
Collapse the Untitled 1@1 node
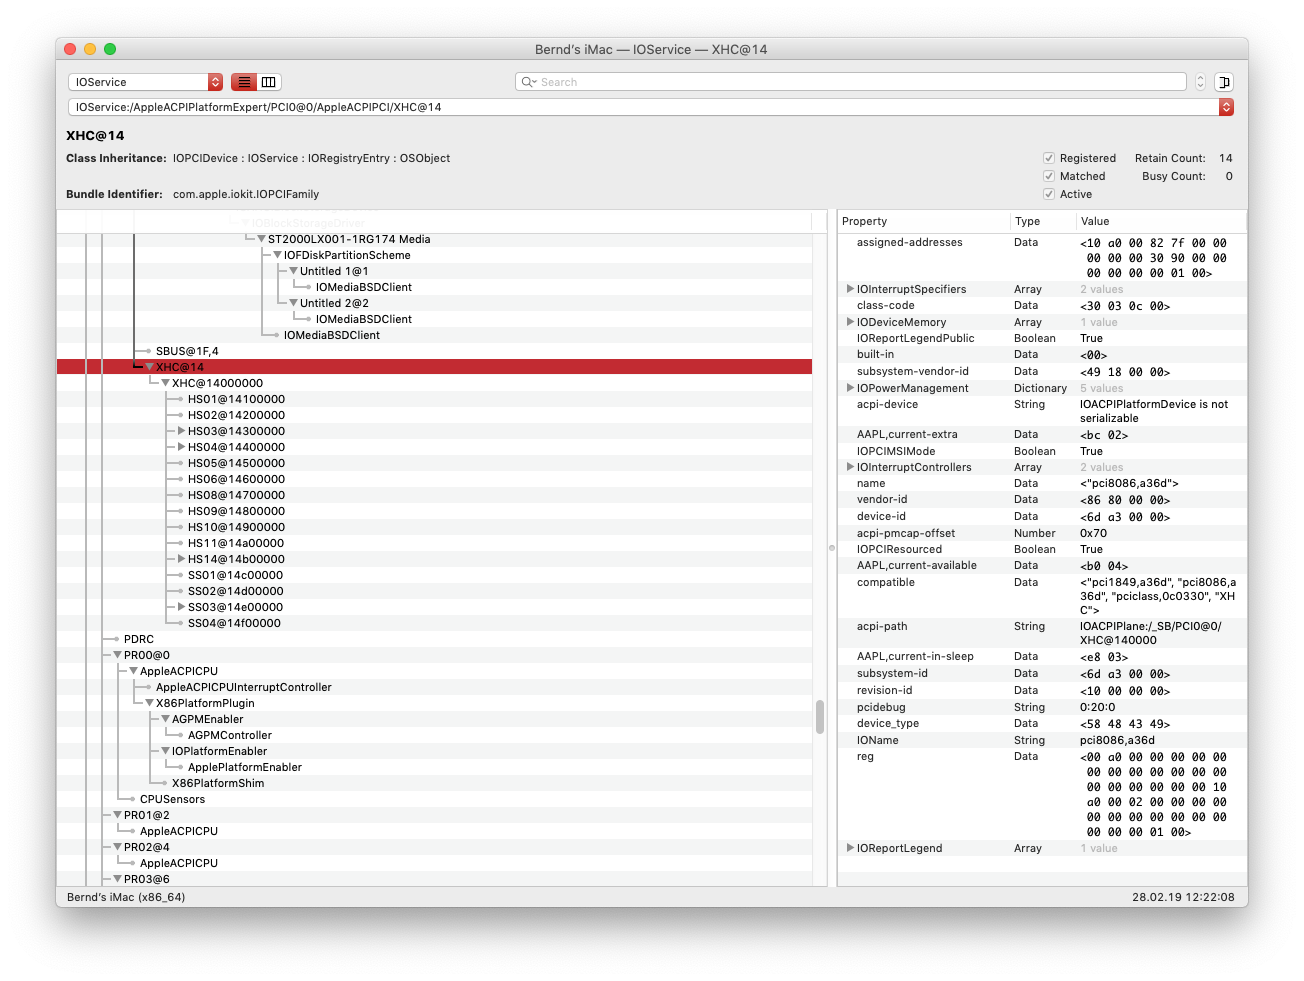click(x=293, y=271)
